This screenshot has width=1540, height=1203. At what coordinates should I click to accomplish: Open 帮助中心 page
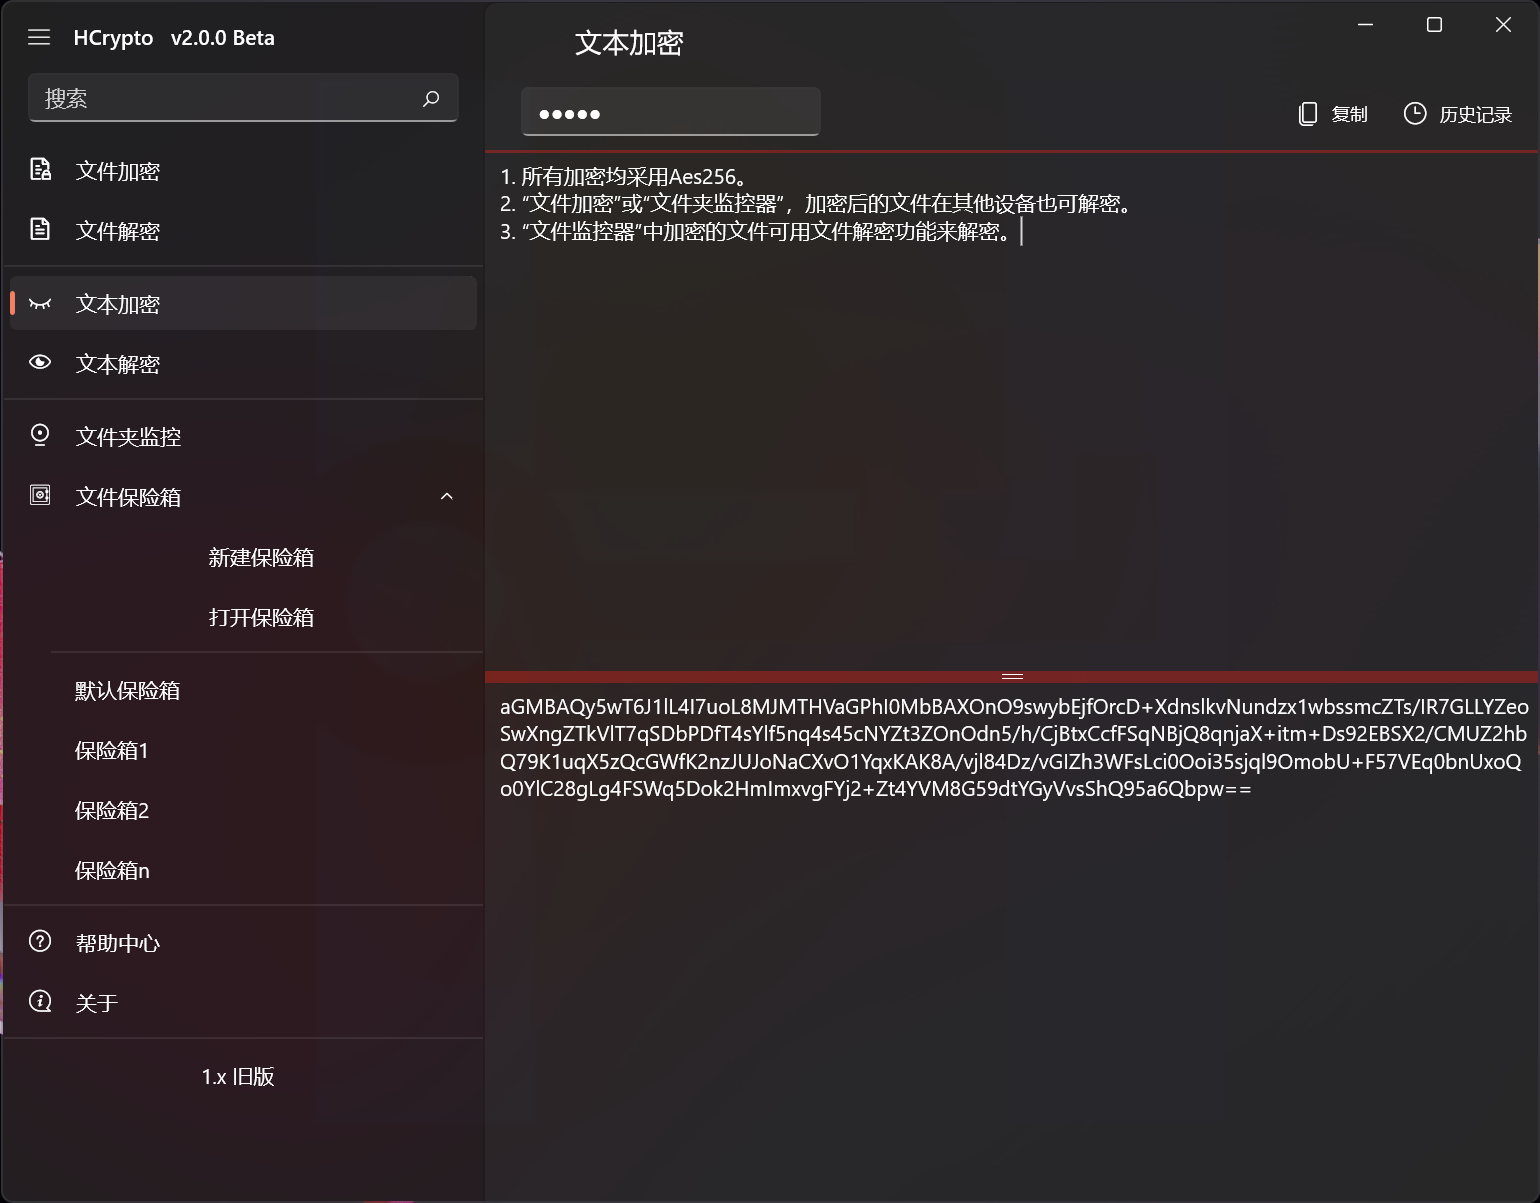[x=243, y=943]
